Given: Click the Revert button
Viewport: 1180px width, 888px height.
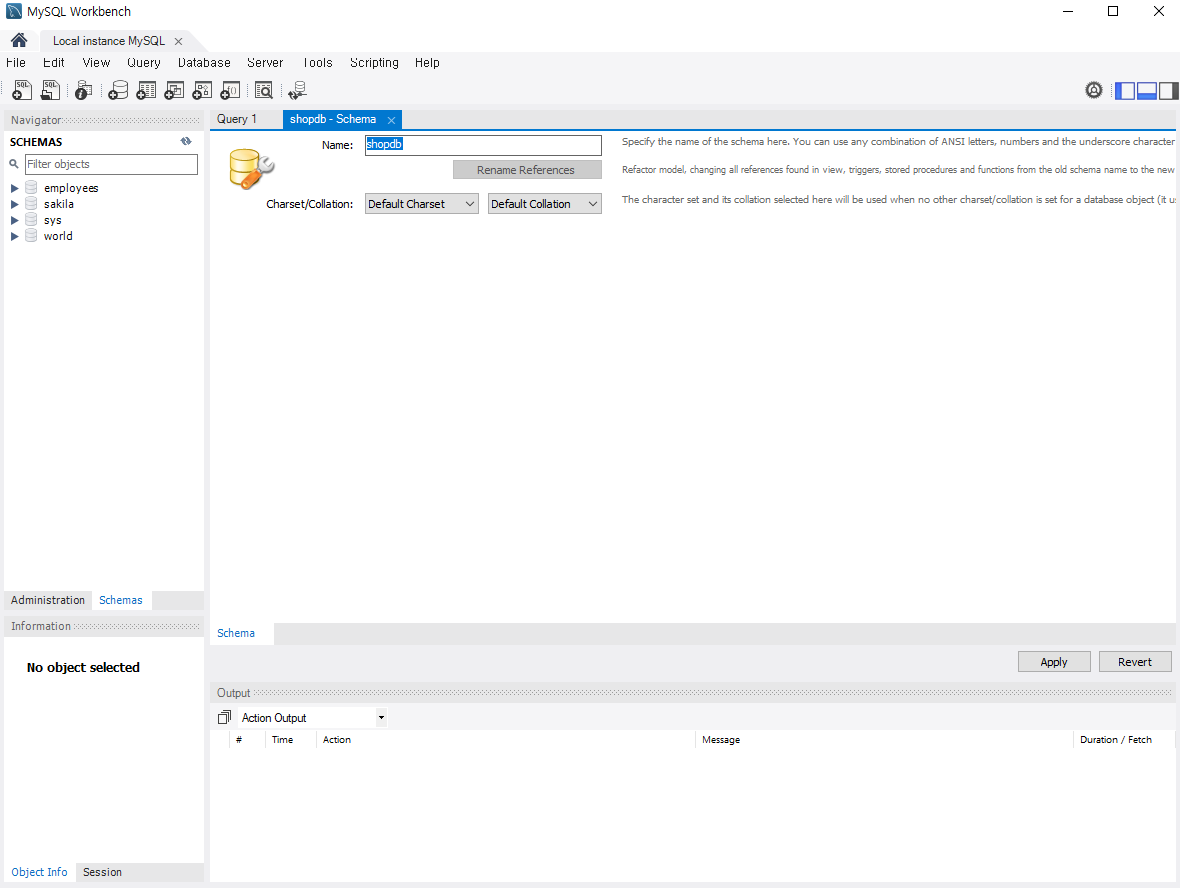Looking at the screenshot, I should (x=1135, y=661).
